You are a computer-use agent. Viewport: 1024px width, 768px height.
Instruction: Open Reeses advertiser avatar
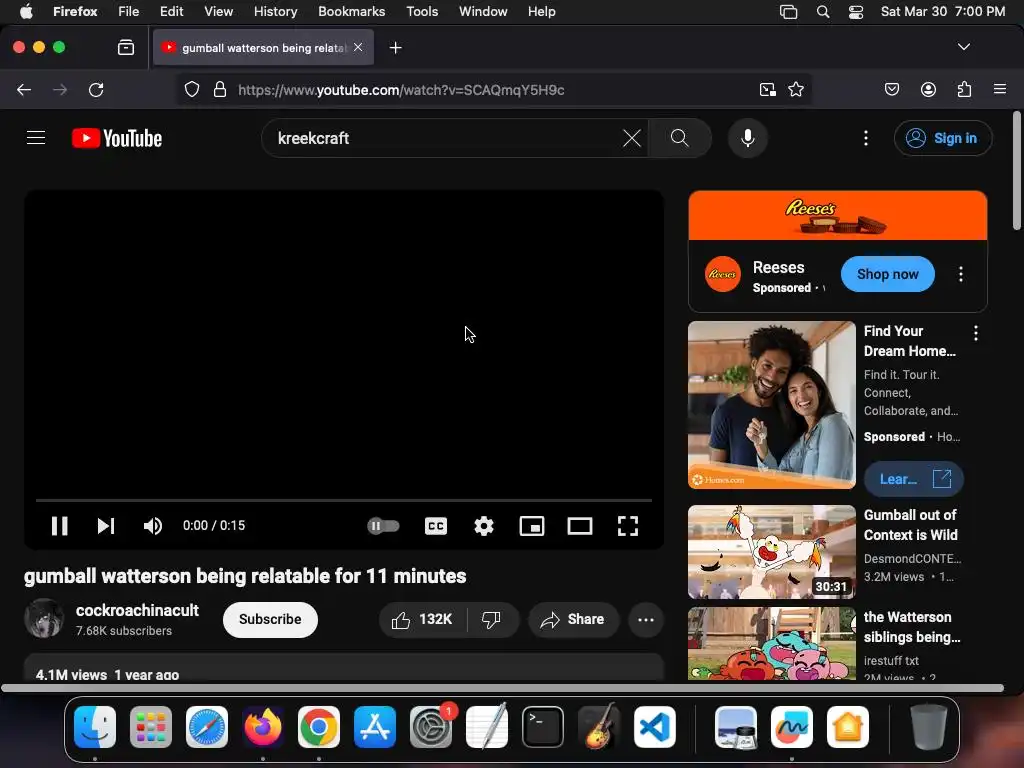(x=722, y=274)
